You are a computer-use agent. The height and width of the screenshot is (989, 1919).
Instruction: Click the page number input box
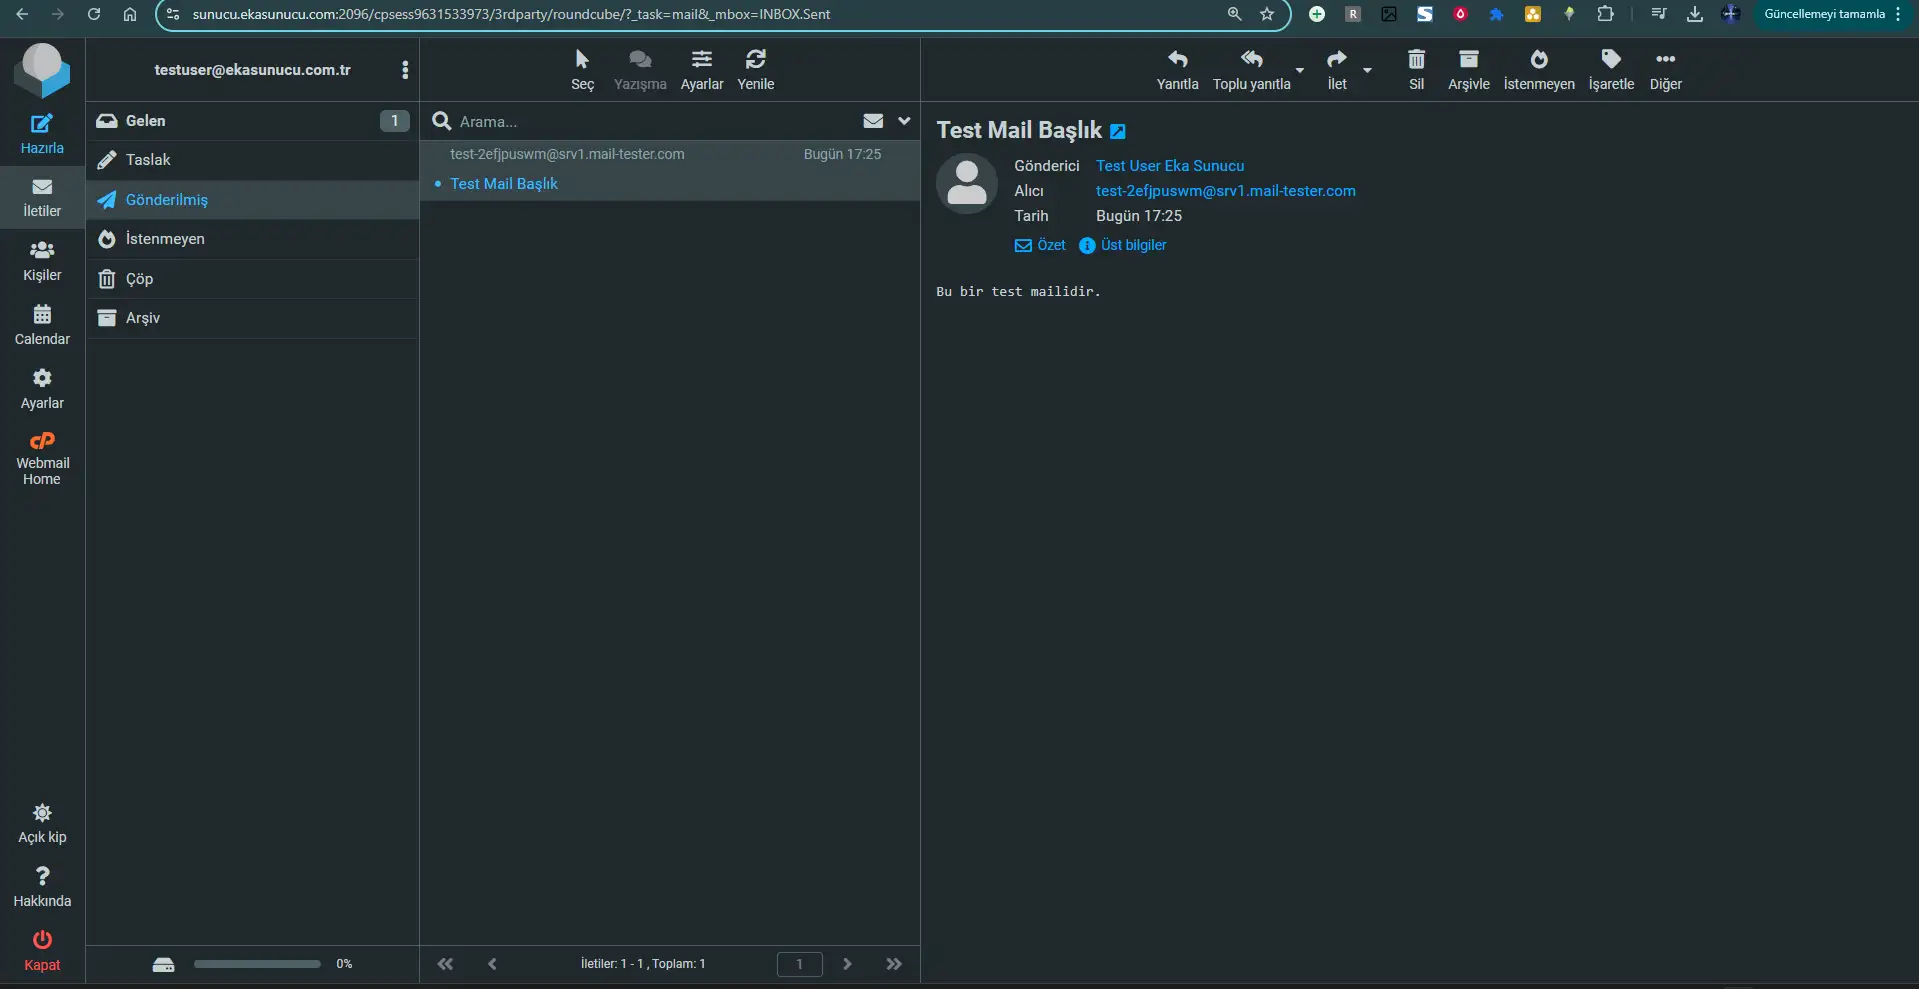[800, 964]
